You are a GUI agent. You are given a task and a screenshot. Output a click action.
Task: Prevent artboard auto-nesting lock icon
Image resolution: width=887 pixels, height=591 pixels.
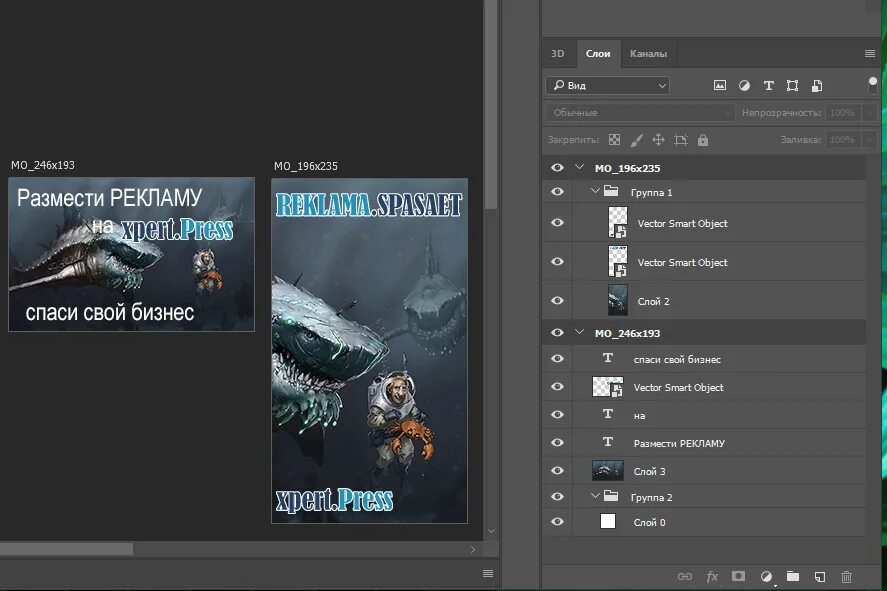click(681, 140)
